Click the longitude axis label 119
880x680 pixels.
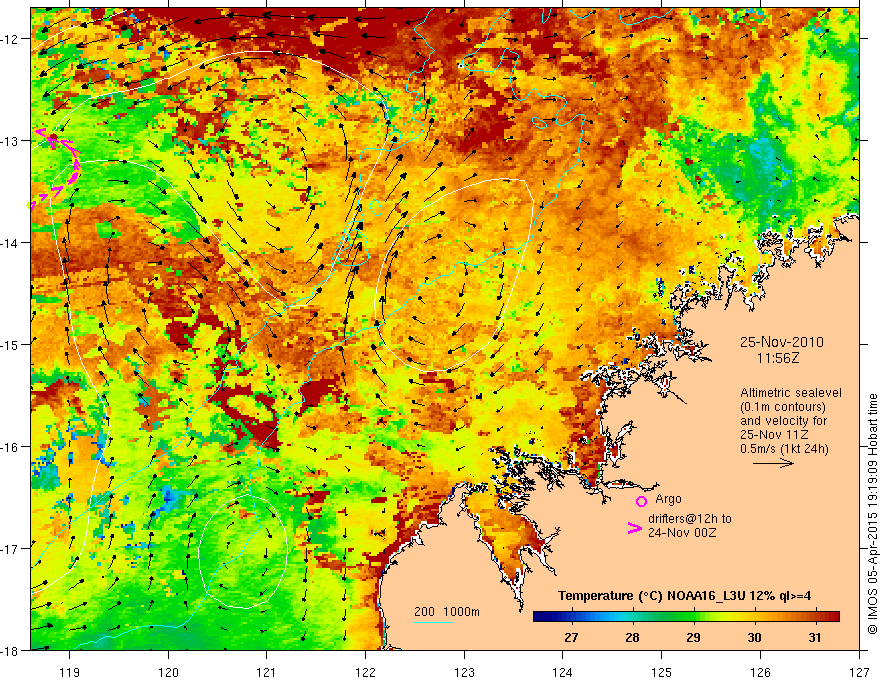pyautogui.click(x=70, y=672)
